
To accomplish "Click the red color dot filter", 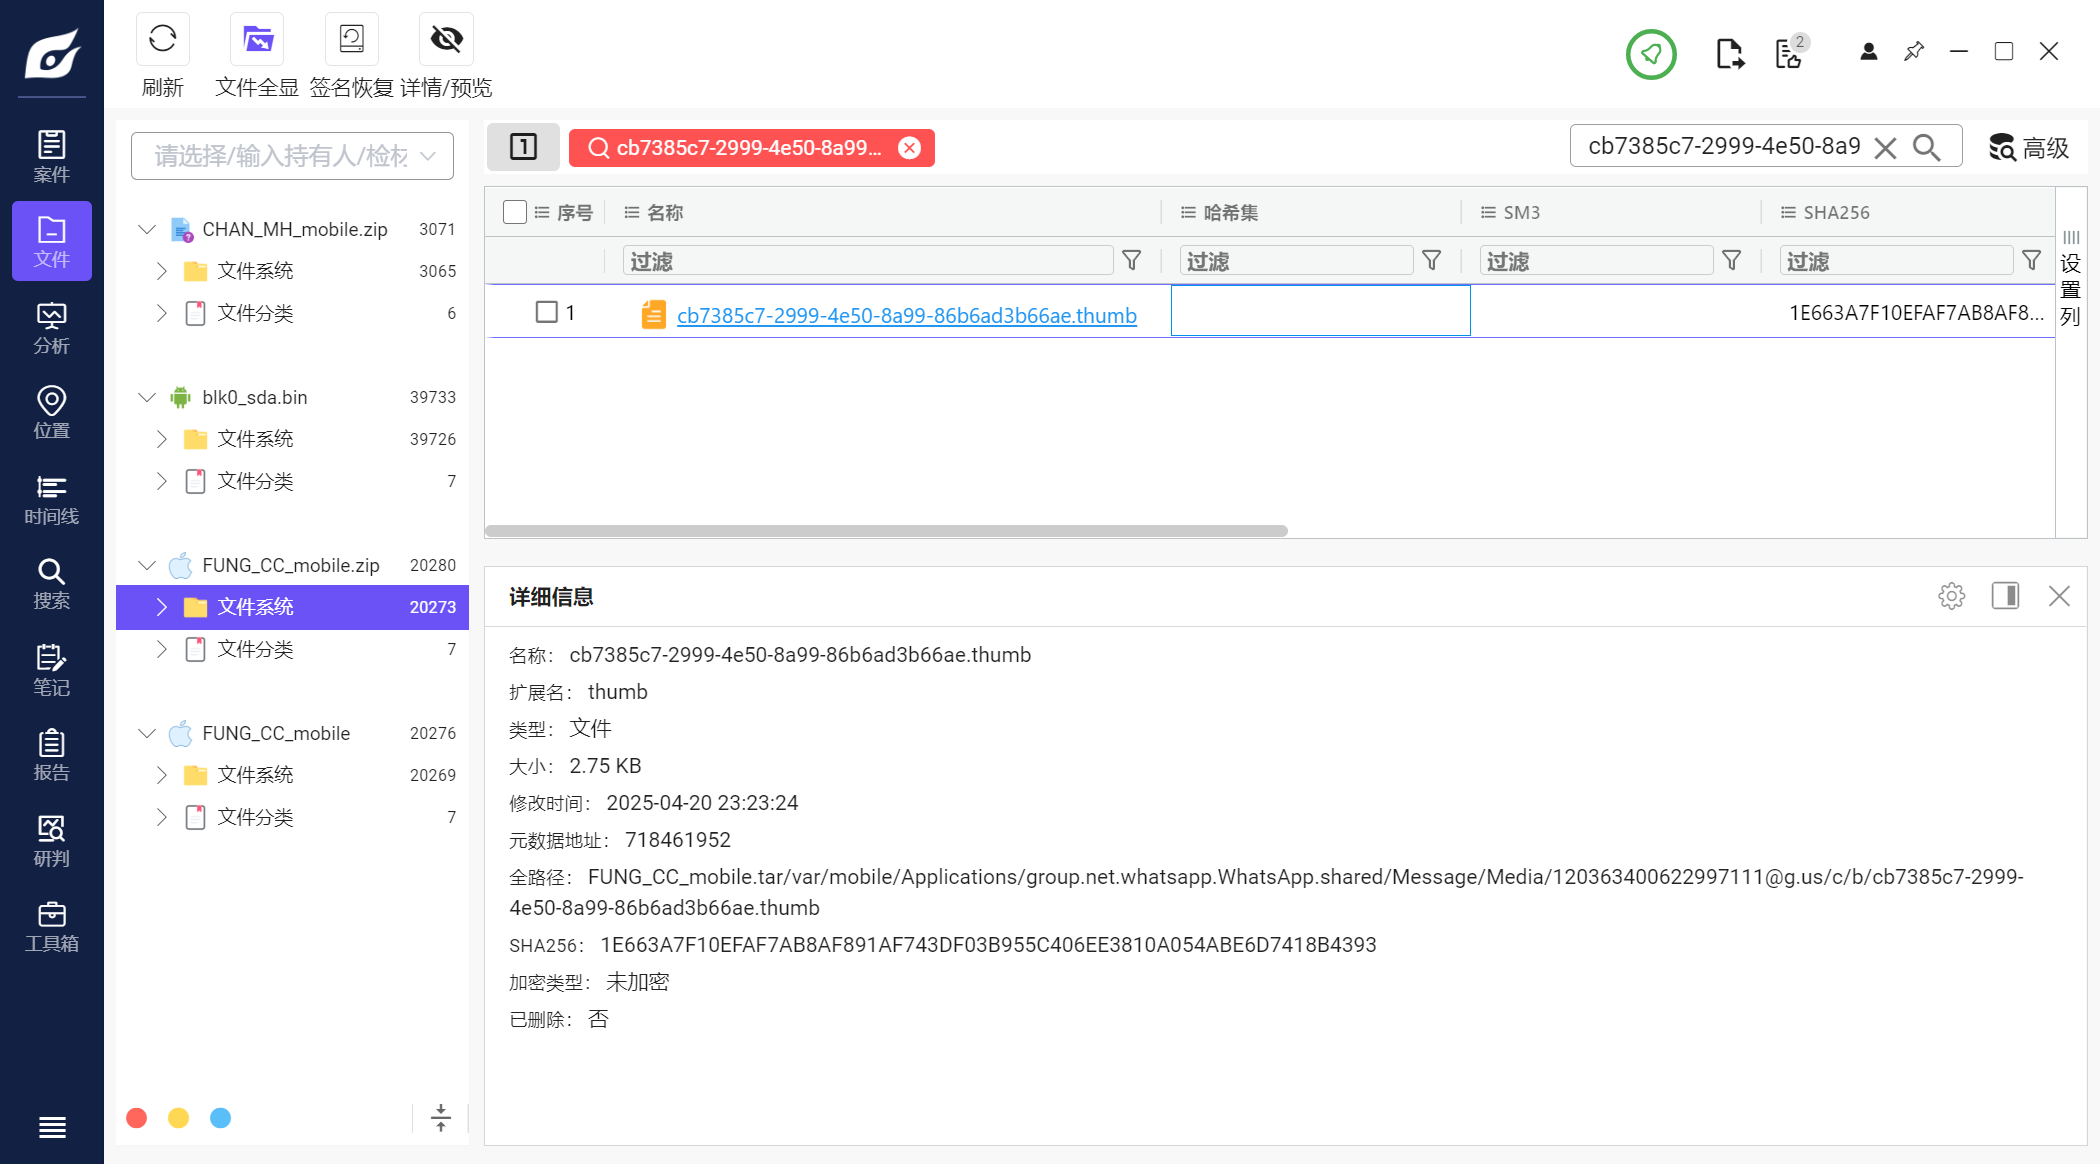I will [x=137, y=1118].
